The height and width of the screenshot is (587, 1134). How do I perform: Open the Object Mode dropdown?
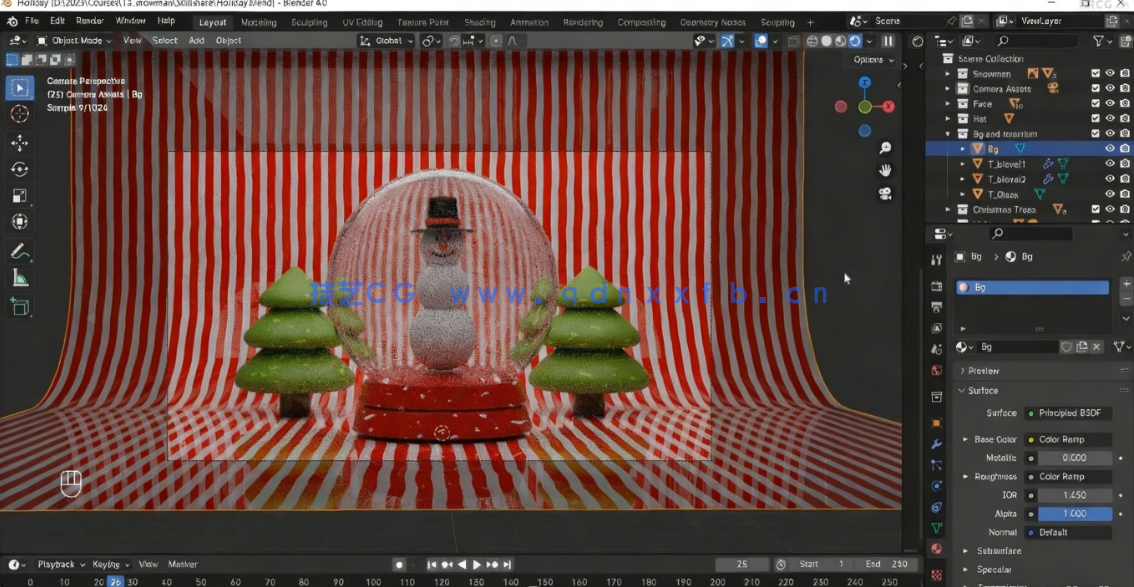click(x=78, y=40)
